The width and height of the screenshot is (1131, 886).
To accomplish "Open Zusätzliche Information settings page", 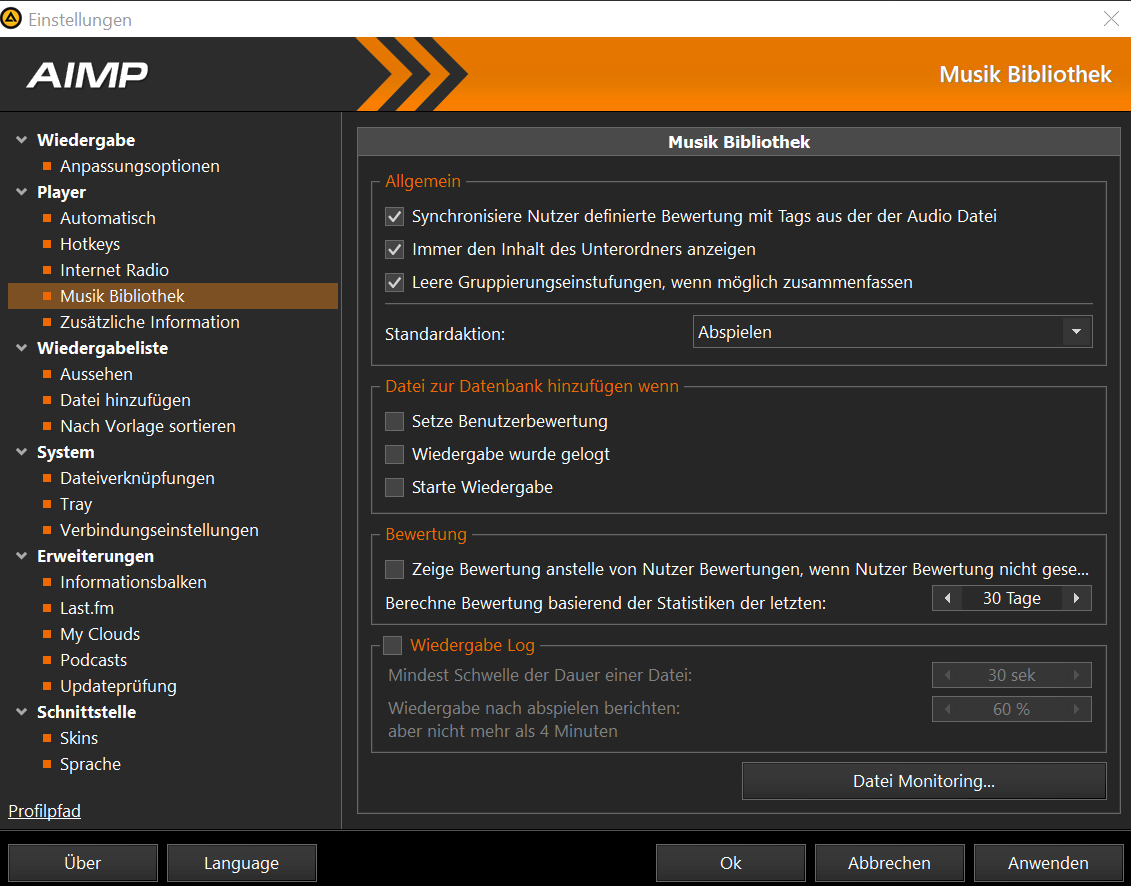I will (x=150, y=322).
